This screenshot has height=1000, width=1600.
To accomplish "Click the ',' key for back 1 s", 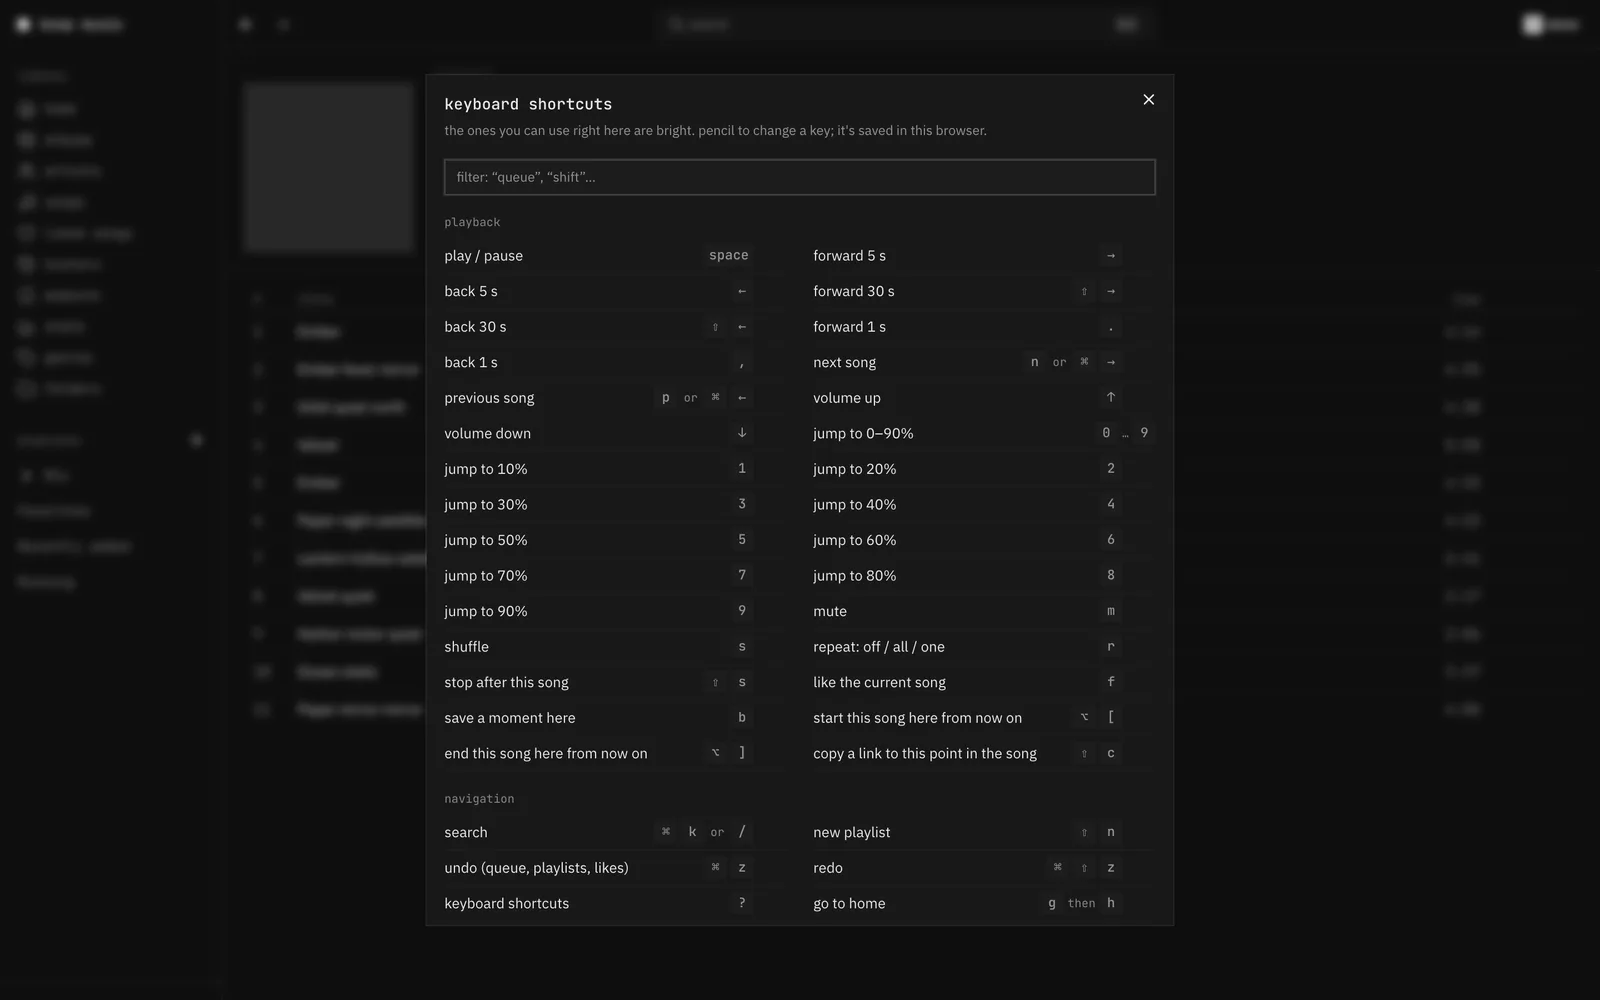I will click(742, 362).
